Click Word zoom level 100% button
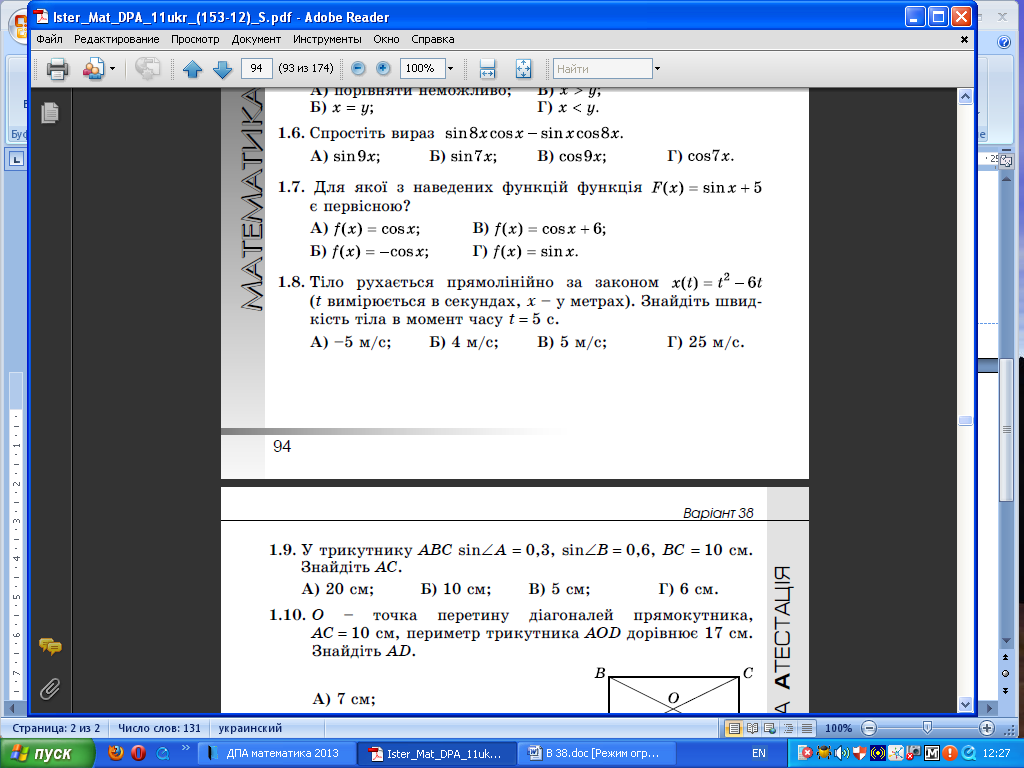The image size is (1024, 768). (x=839, y=728)
